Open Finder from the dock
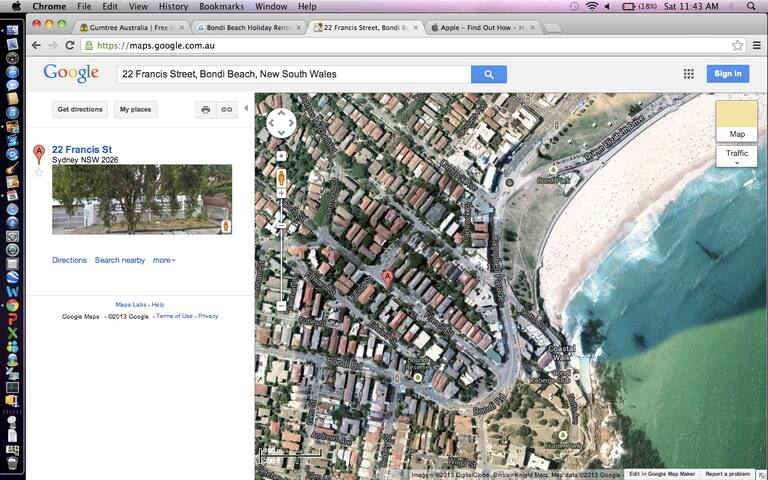The height and width of the screenshot is (480, 768). click(x=12, y=30)
